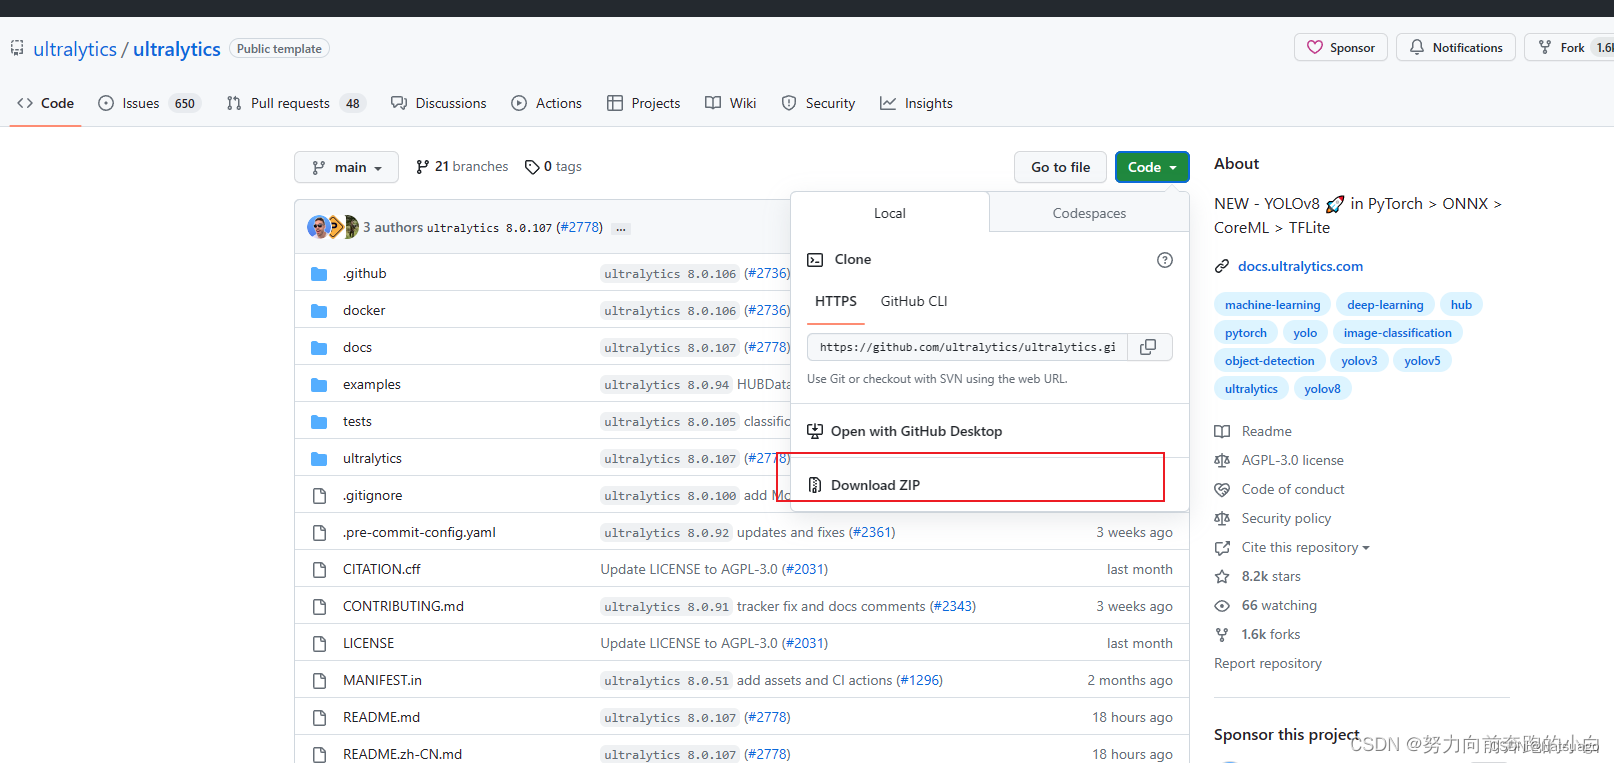Click the Go to file button
The width and height of the screenshot is (1614, 763).
[1061, 167]
